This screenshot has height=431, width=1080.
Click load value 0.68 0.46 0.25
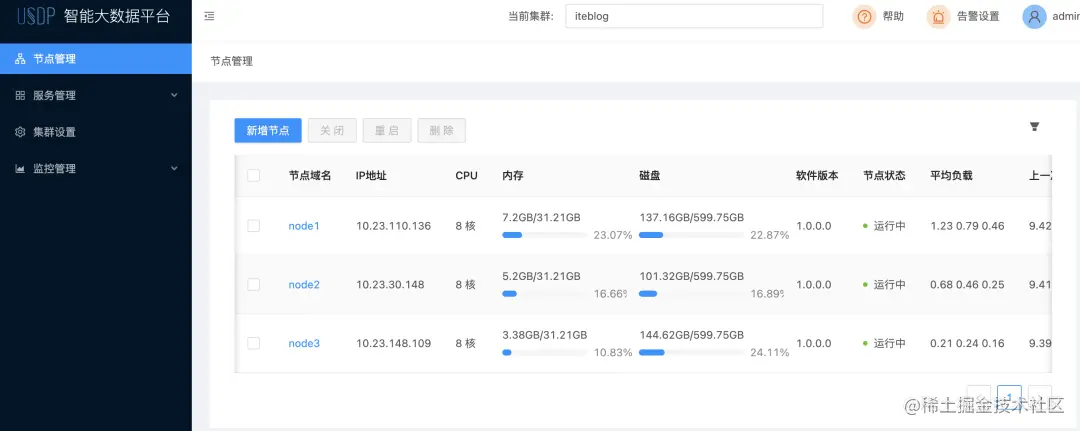pyautogui.click(x=967, y=284)
